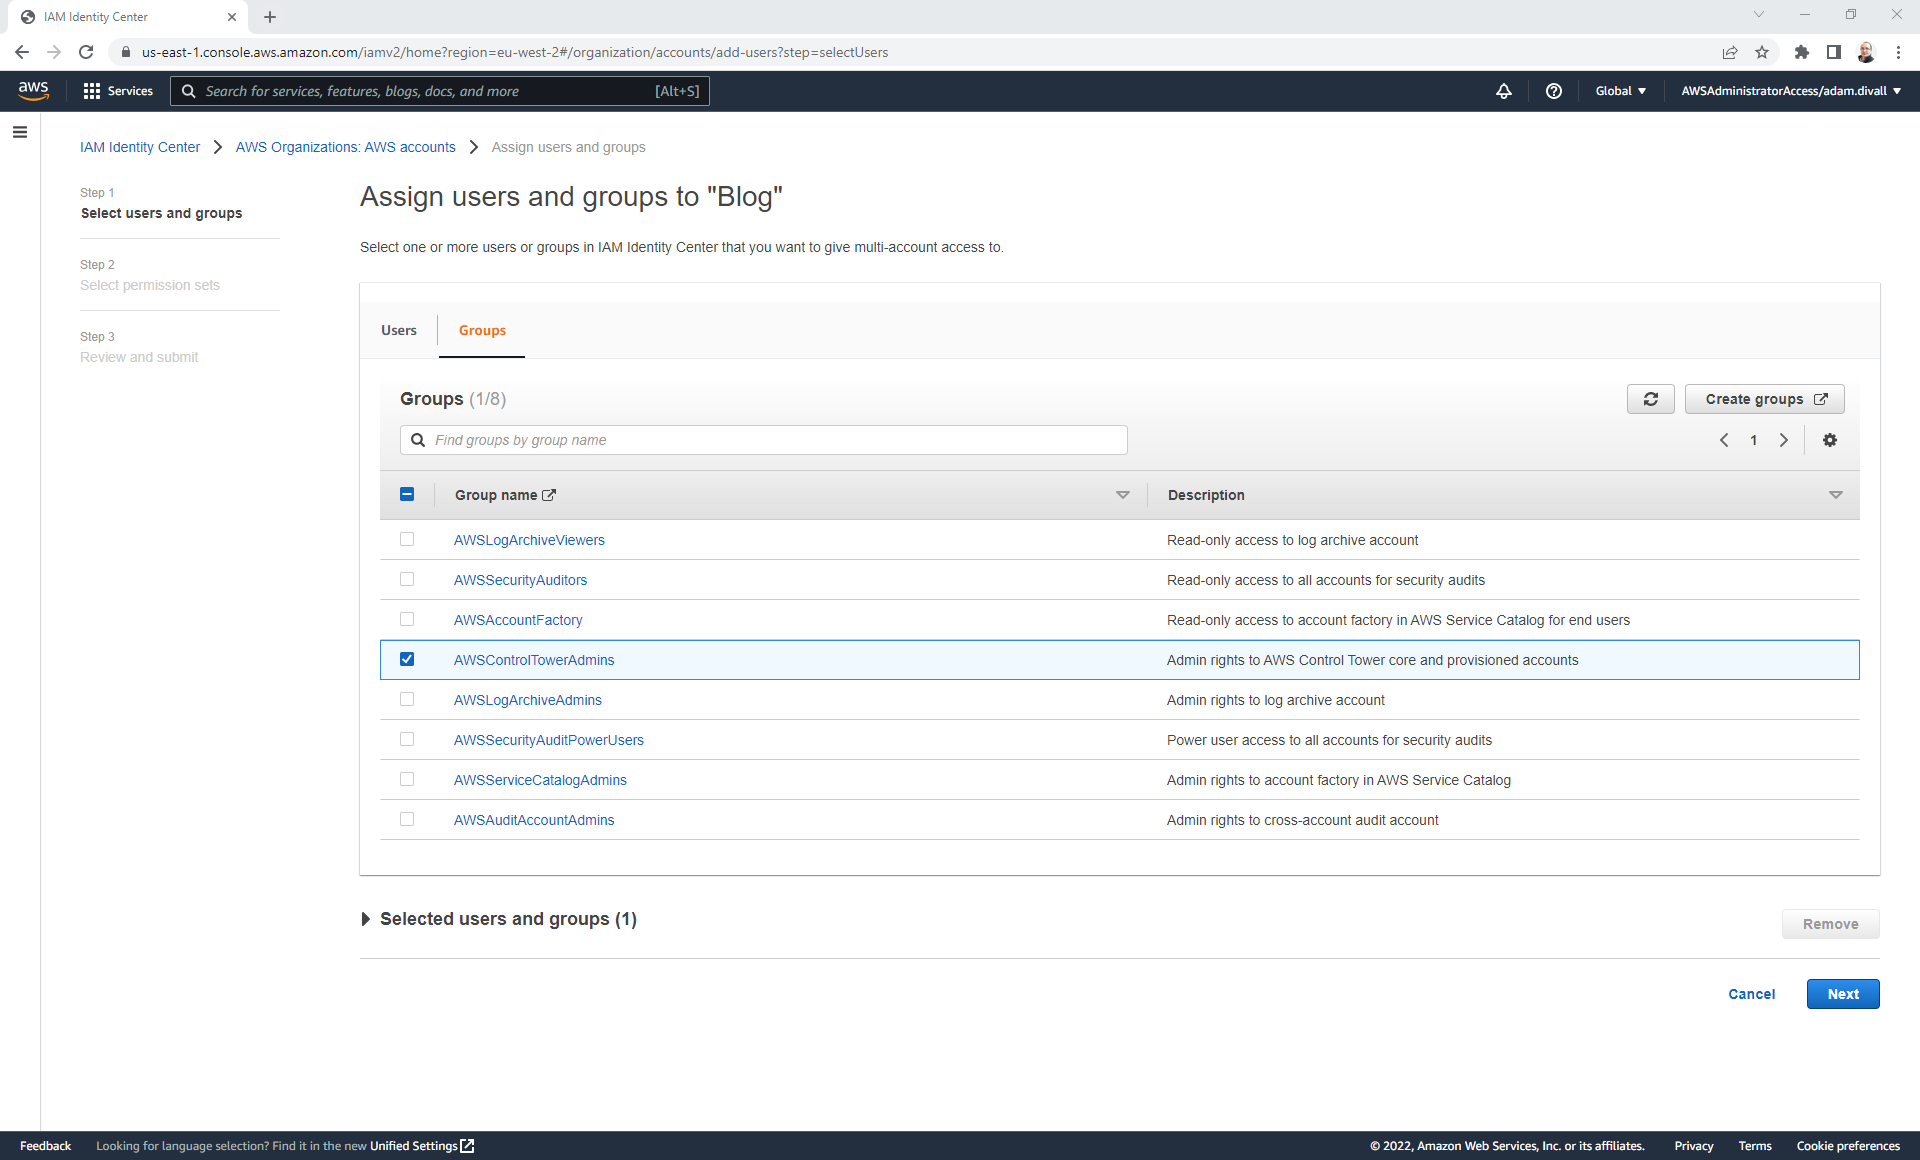
Task: Click the AWS logo in the top bar
Action: click(x=33, y=90)
